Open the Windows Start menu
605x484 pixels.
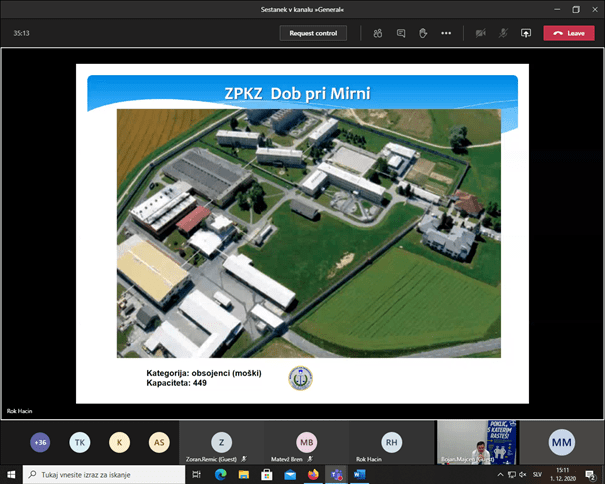[x=11, y=474]
